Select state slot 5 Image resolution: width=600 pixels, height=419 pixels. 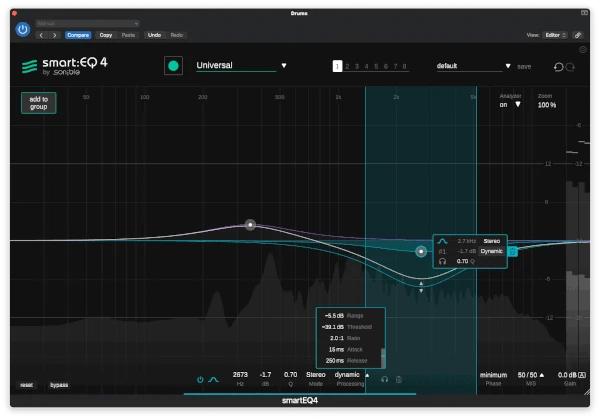pos(376,66)
